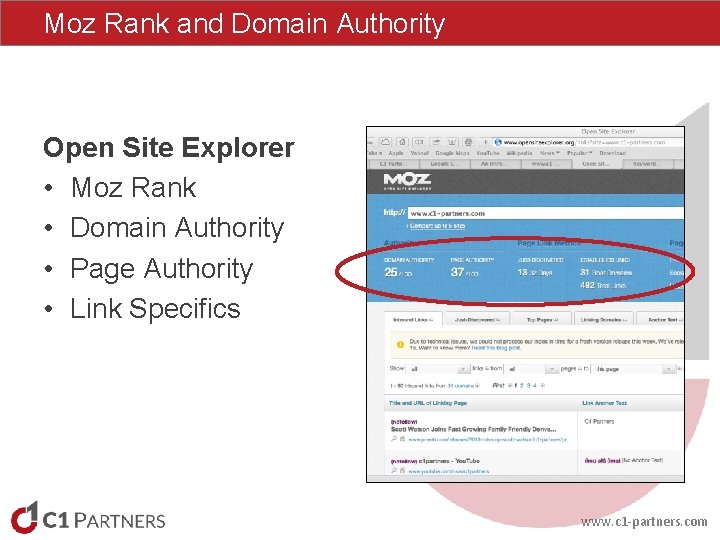This screenshot has height=540, width=720.
Task: Click the Home icon in browser toolbar
Action: click(402, 142)
